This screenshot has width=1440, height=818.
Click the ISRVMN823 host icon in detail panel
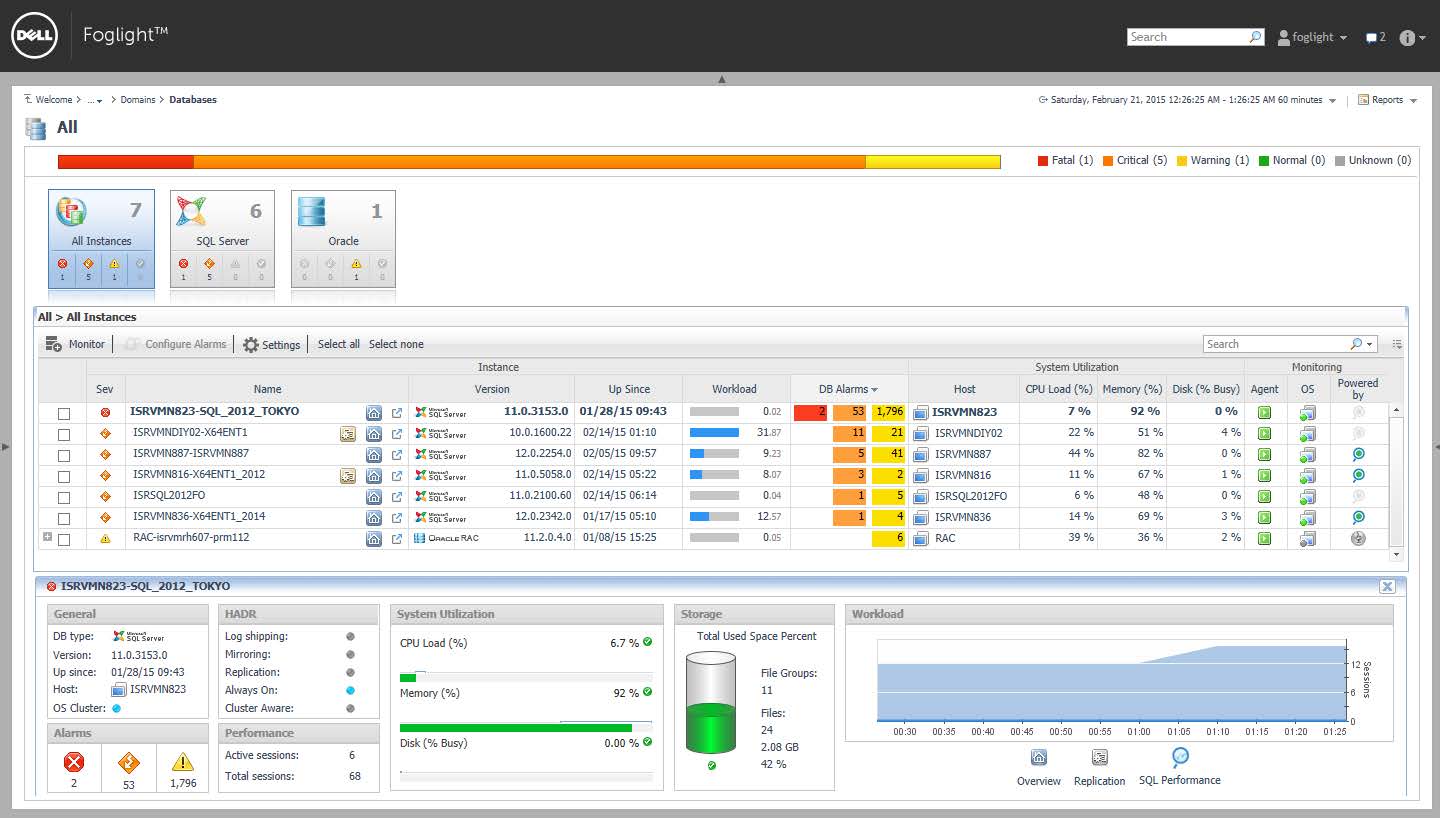(119, 690)
